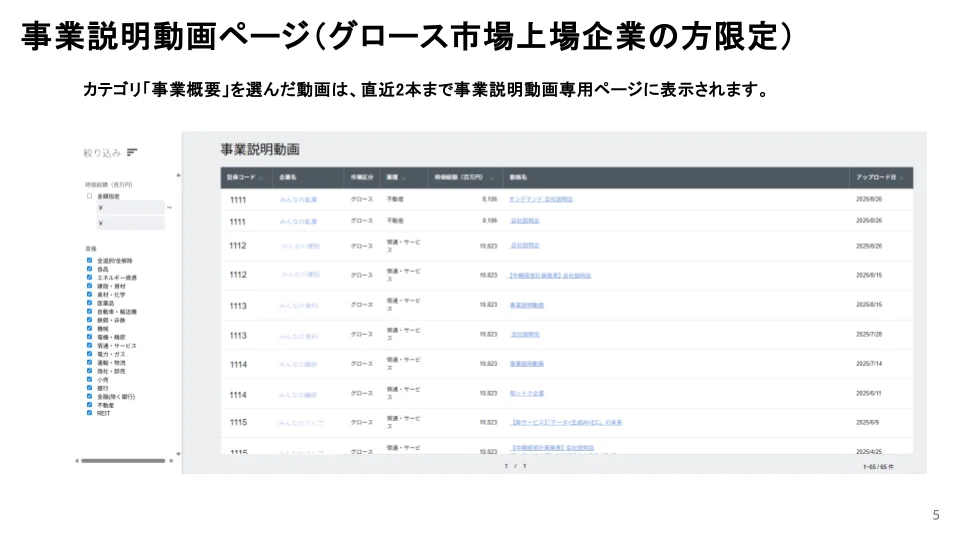Click filter panel scroll-up arrow
The image size is (960, 540).
(179, 176)
